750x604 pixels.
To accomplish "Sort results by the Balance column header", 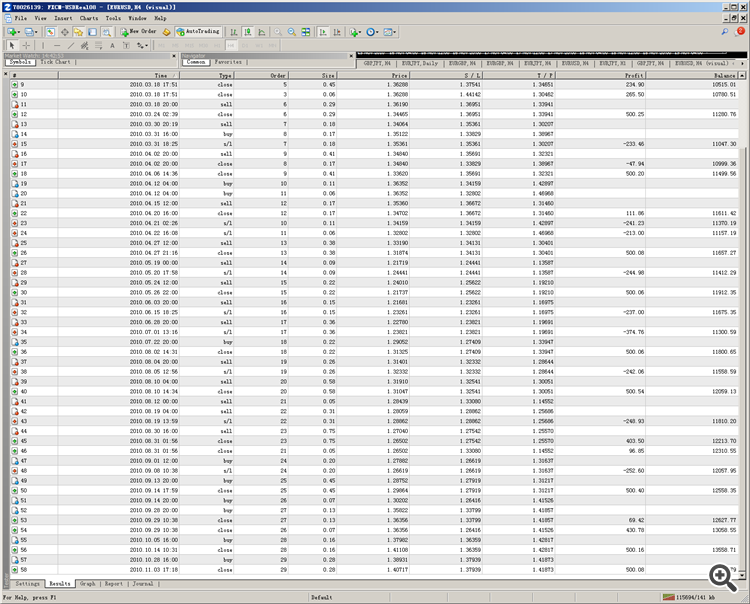I will pyautogui.click(x=692, y=76).
